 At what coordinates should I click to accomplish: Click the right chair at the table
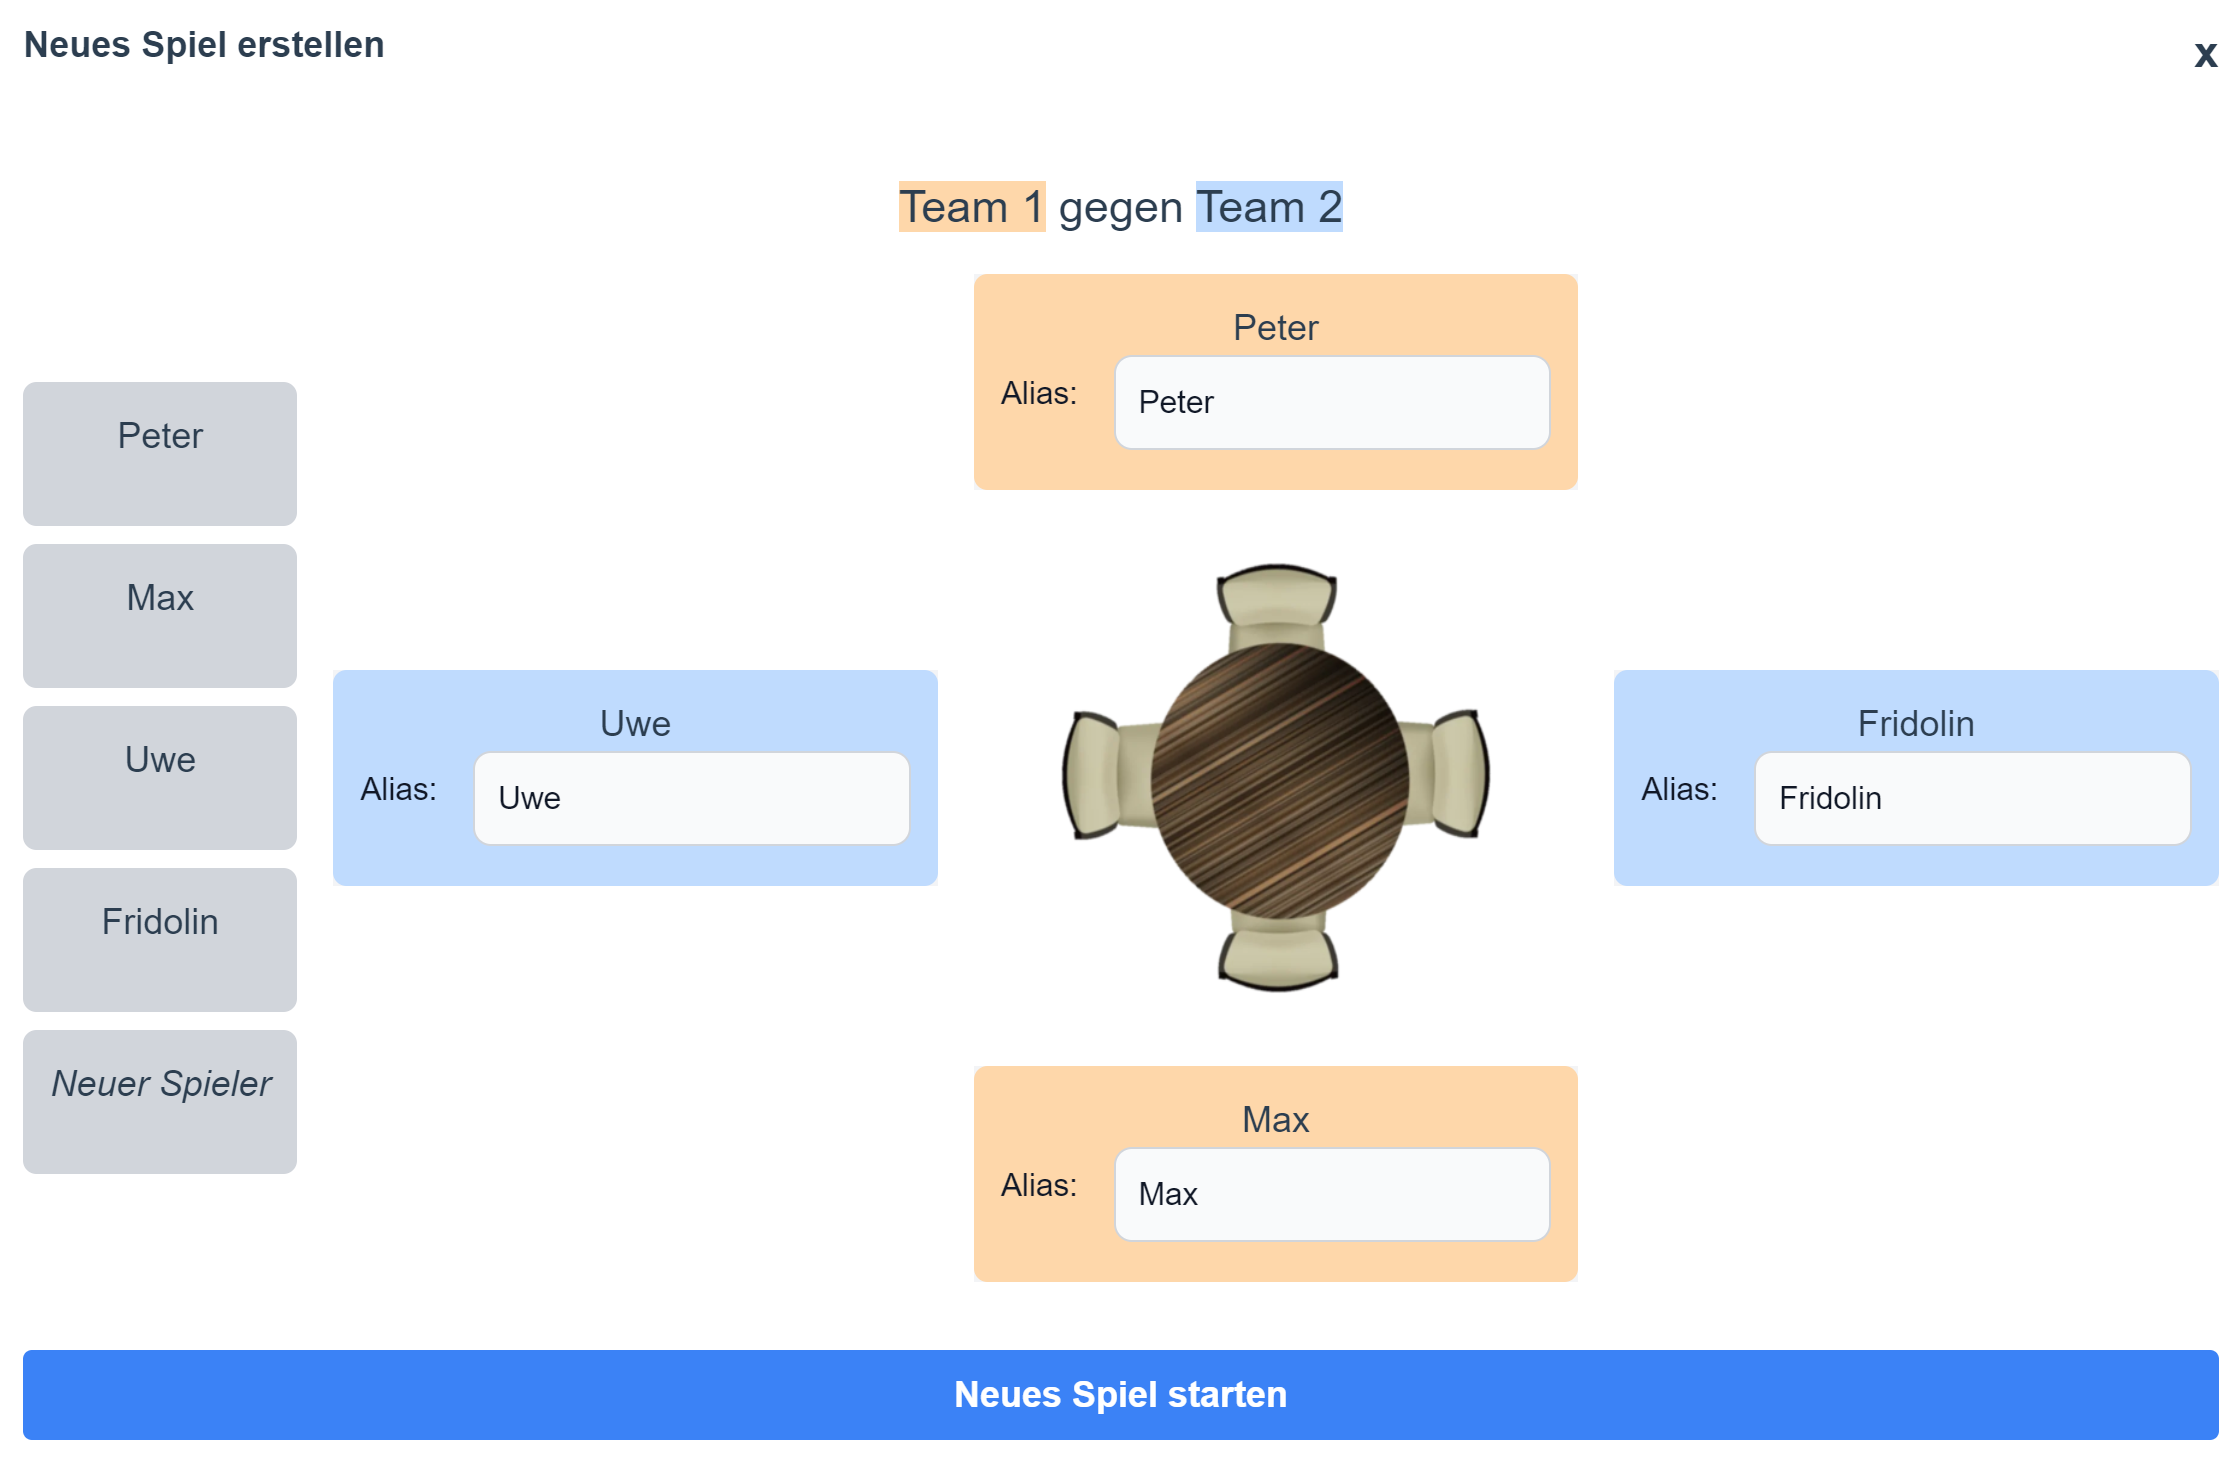1459,773
